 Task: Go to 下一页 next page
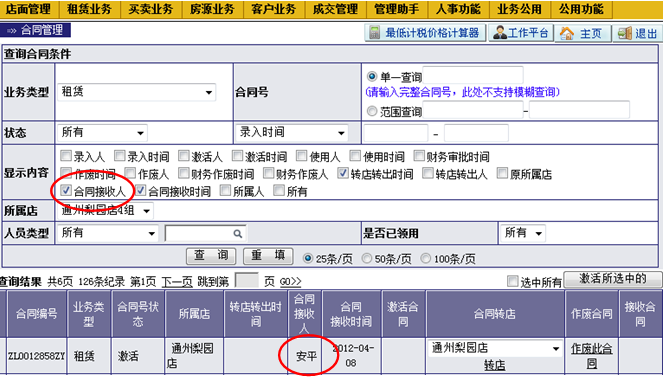tap(177, 282)
